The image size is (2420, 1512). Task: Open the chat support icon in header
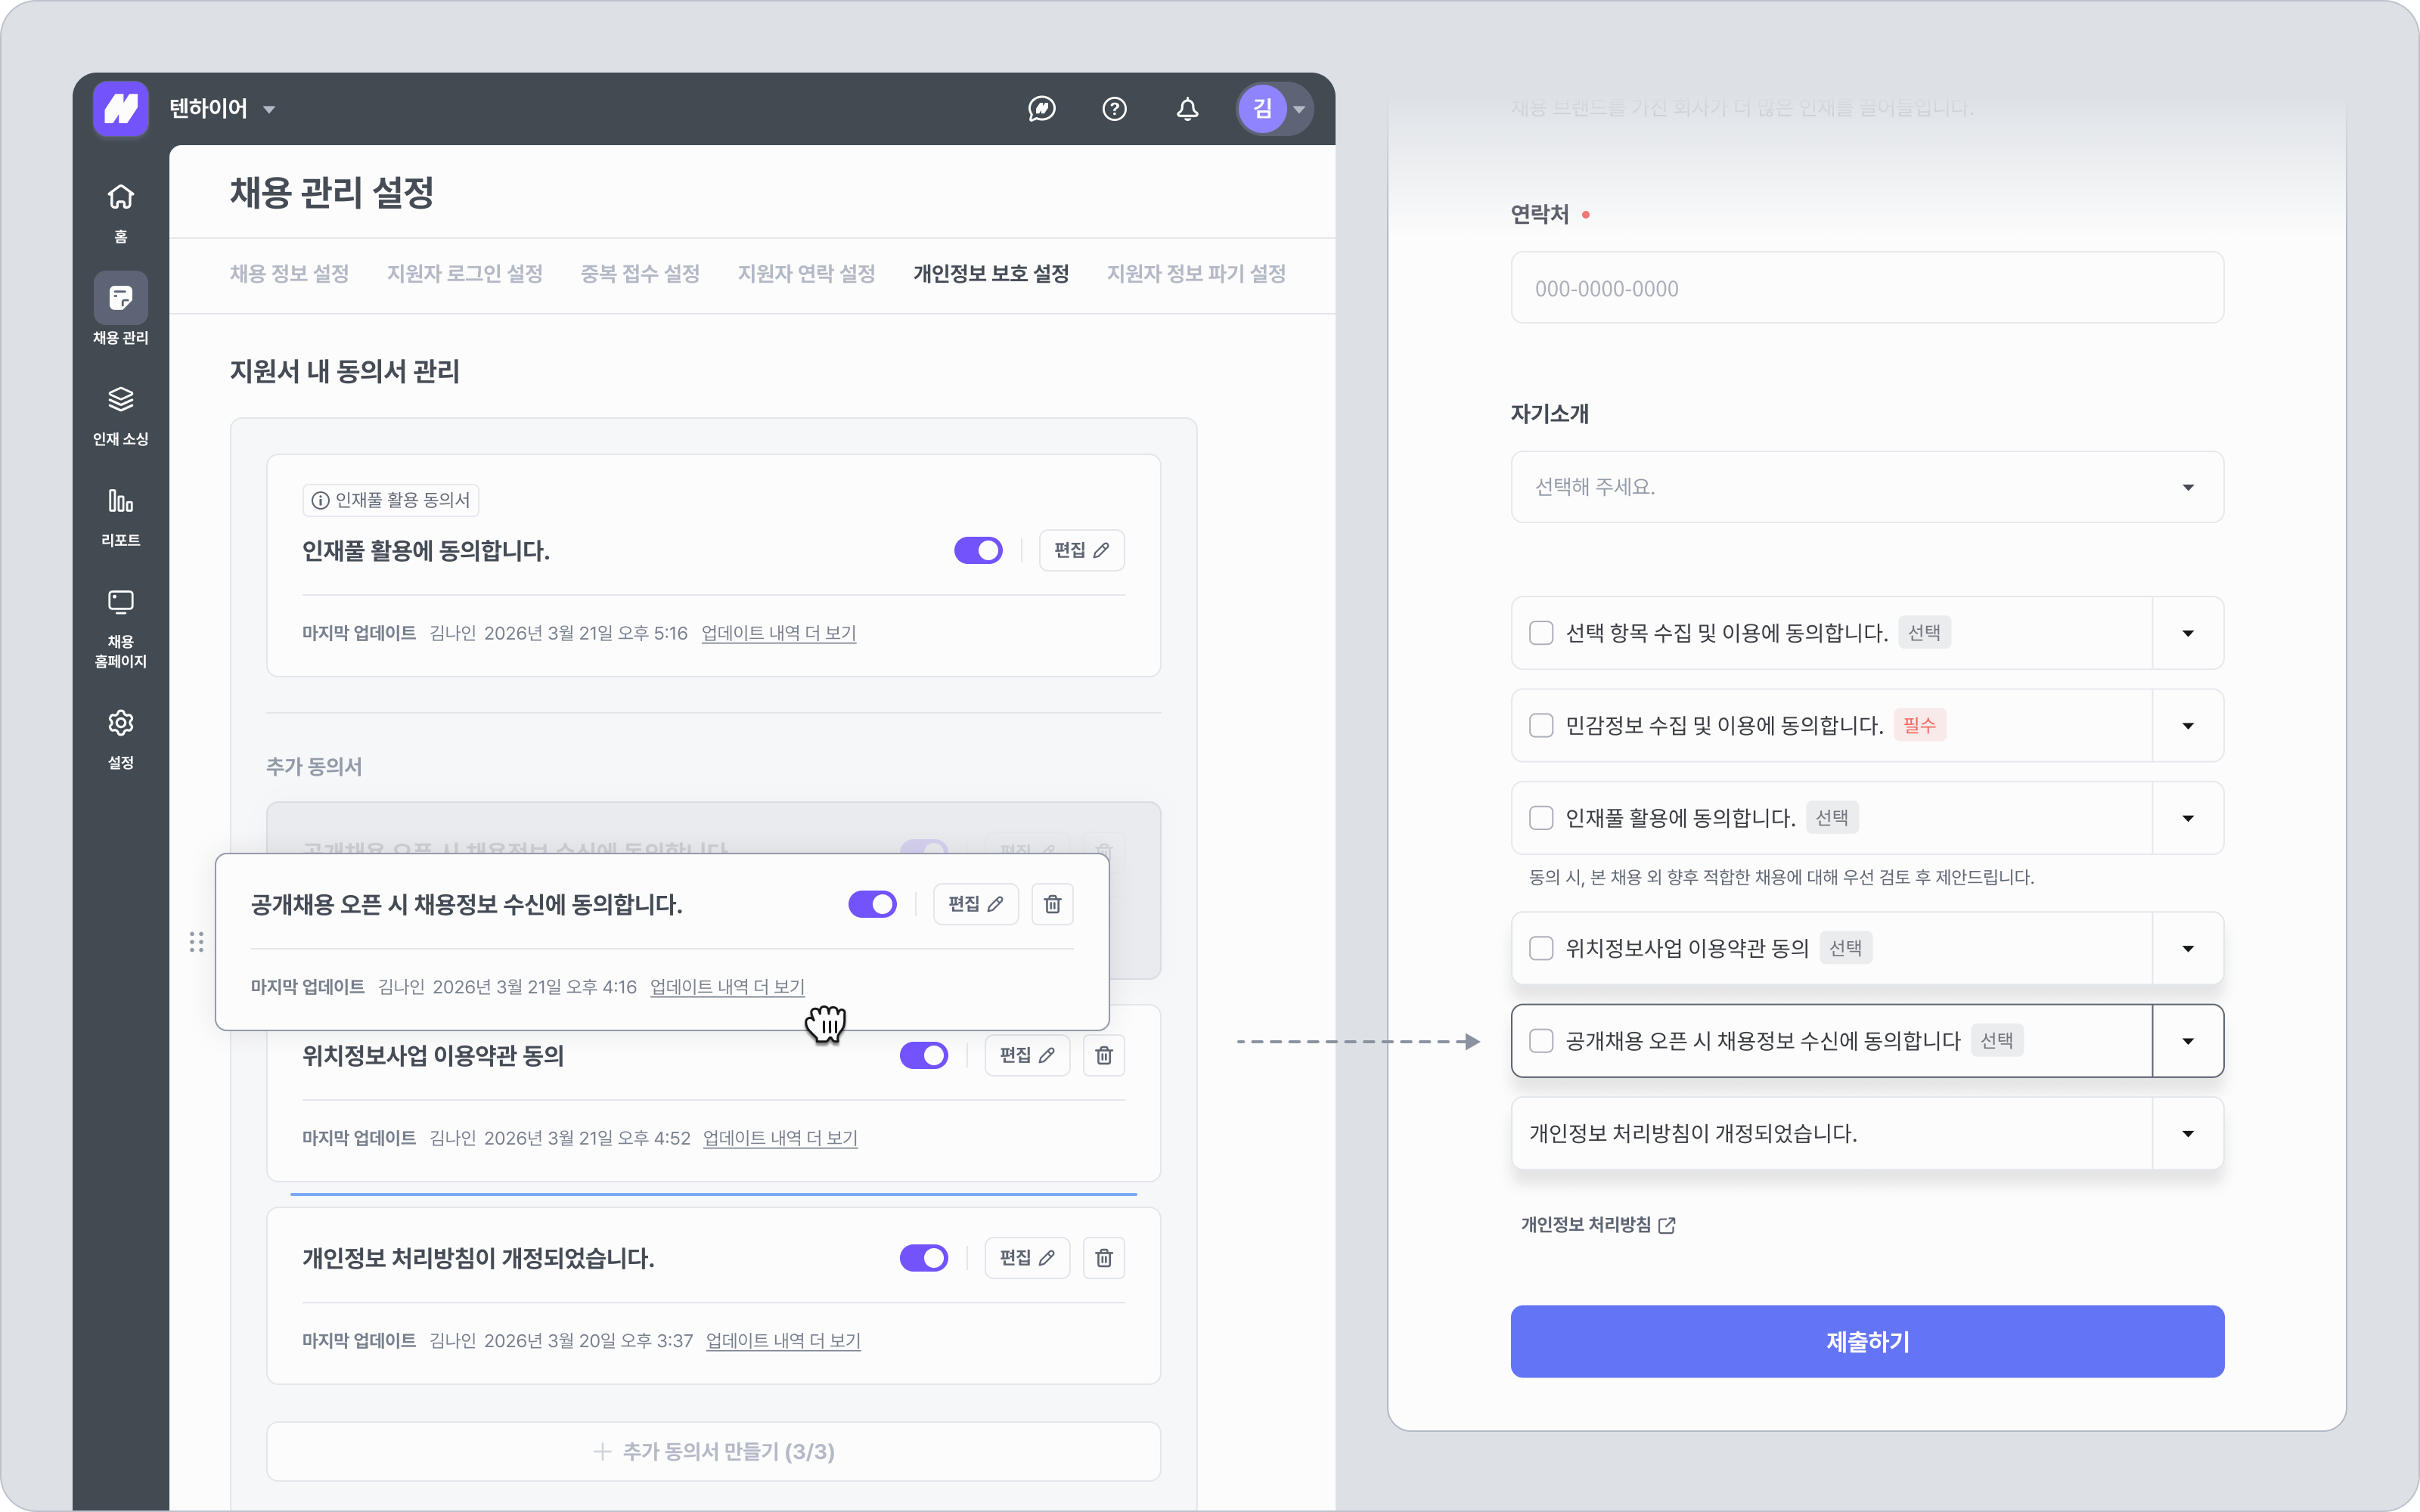[x=1042, y=109]
